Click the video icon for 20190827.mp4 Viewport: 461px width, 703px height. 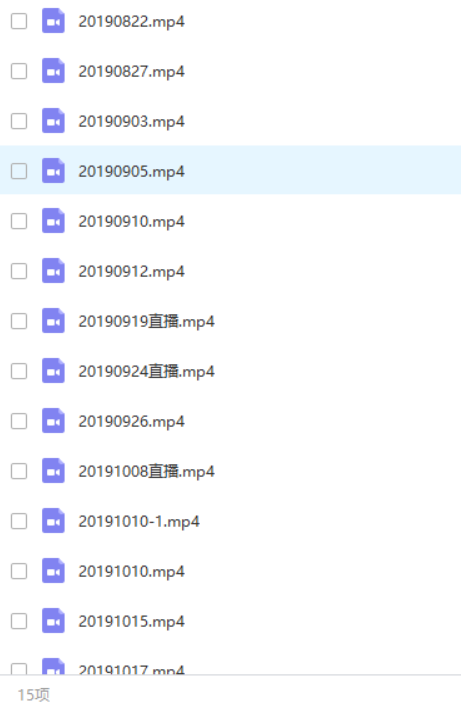53,71
